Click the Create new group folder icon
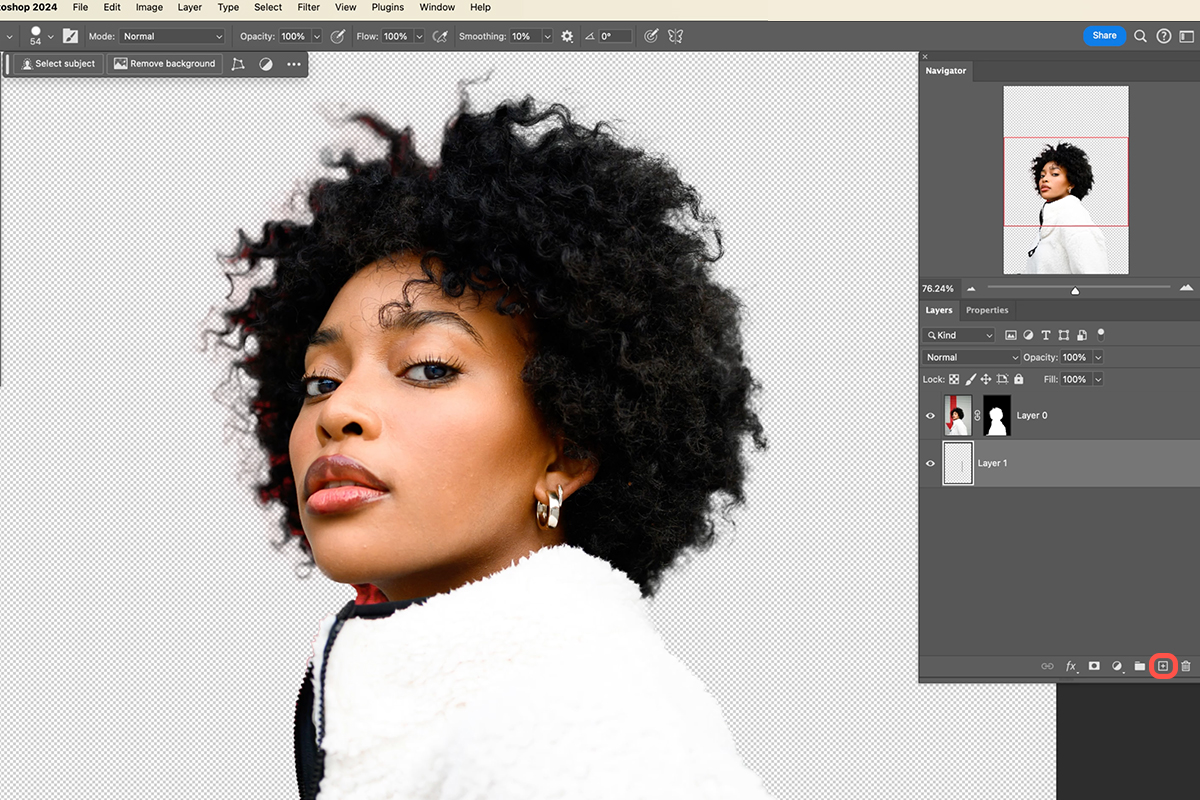 pos(1140,666)
